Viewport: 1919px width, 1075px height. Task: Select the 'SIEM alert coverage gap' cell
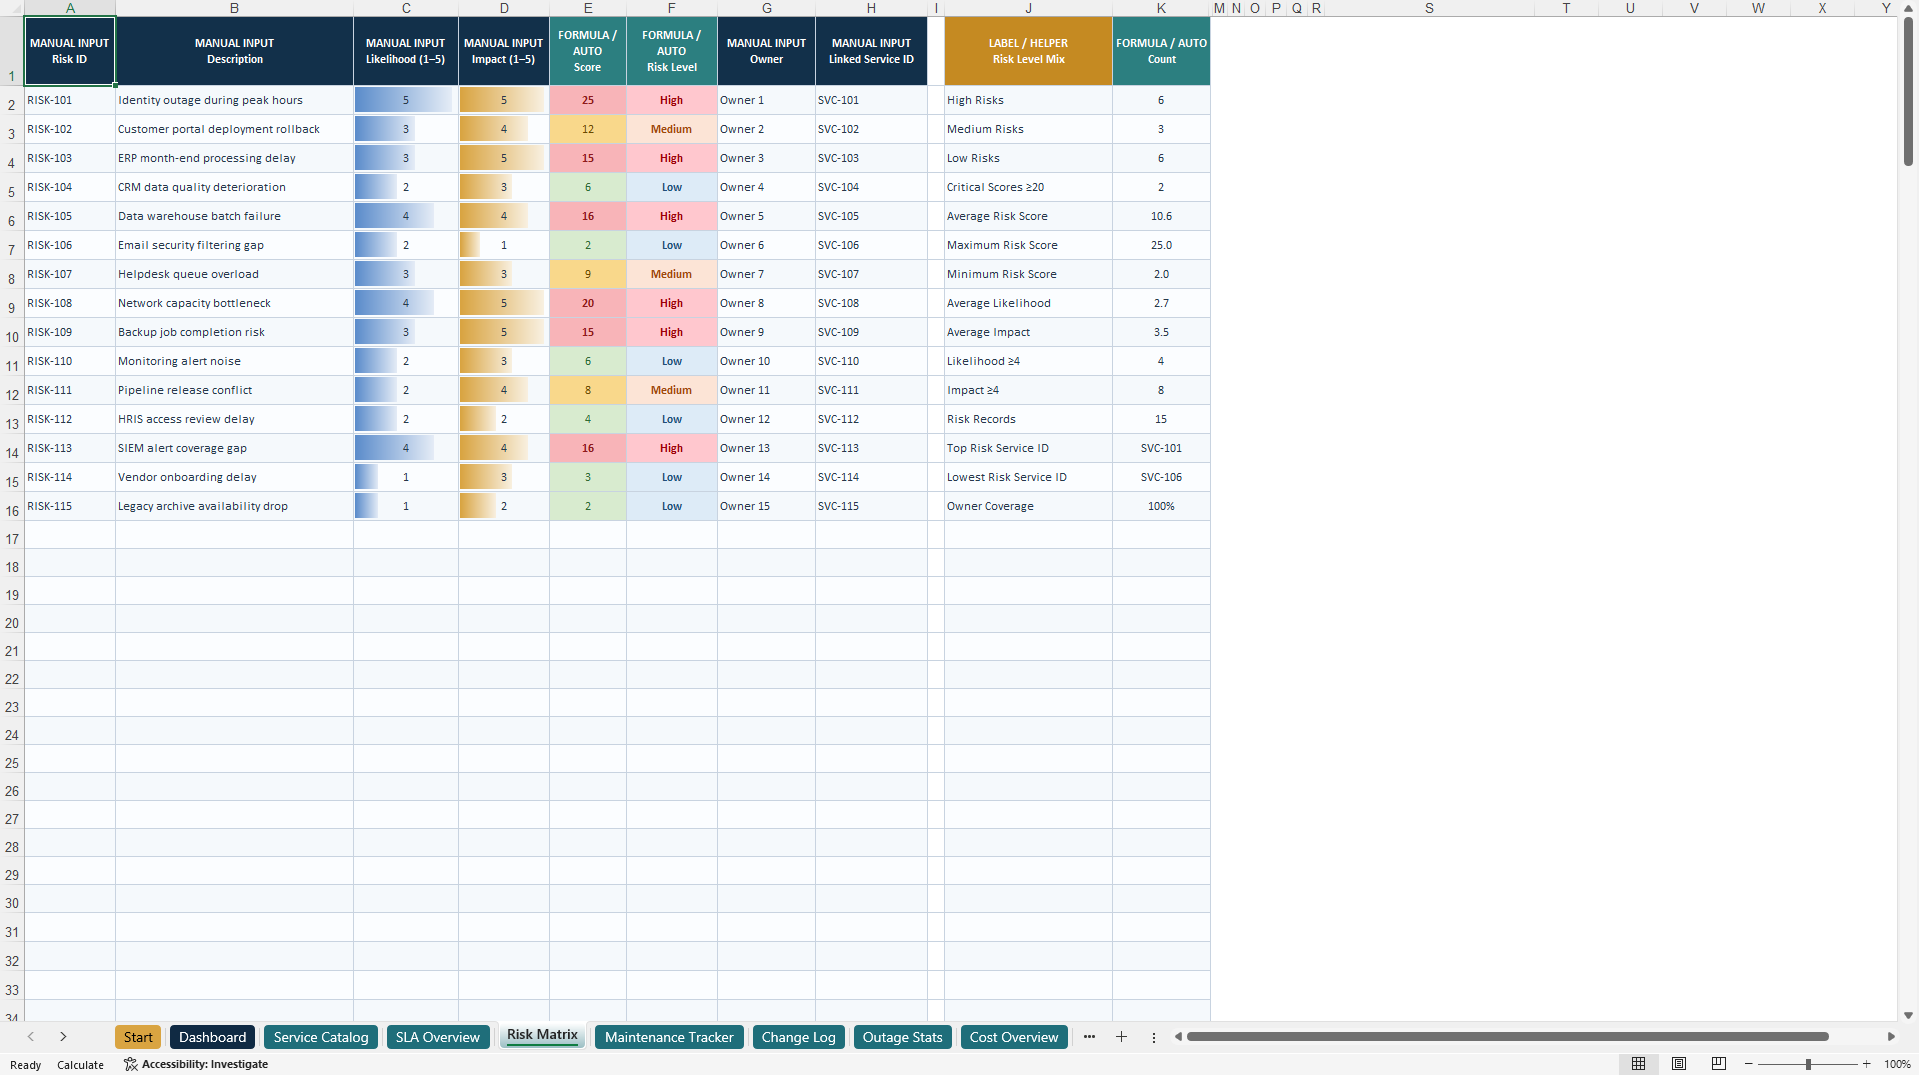(x=234, y=448)
